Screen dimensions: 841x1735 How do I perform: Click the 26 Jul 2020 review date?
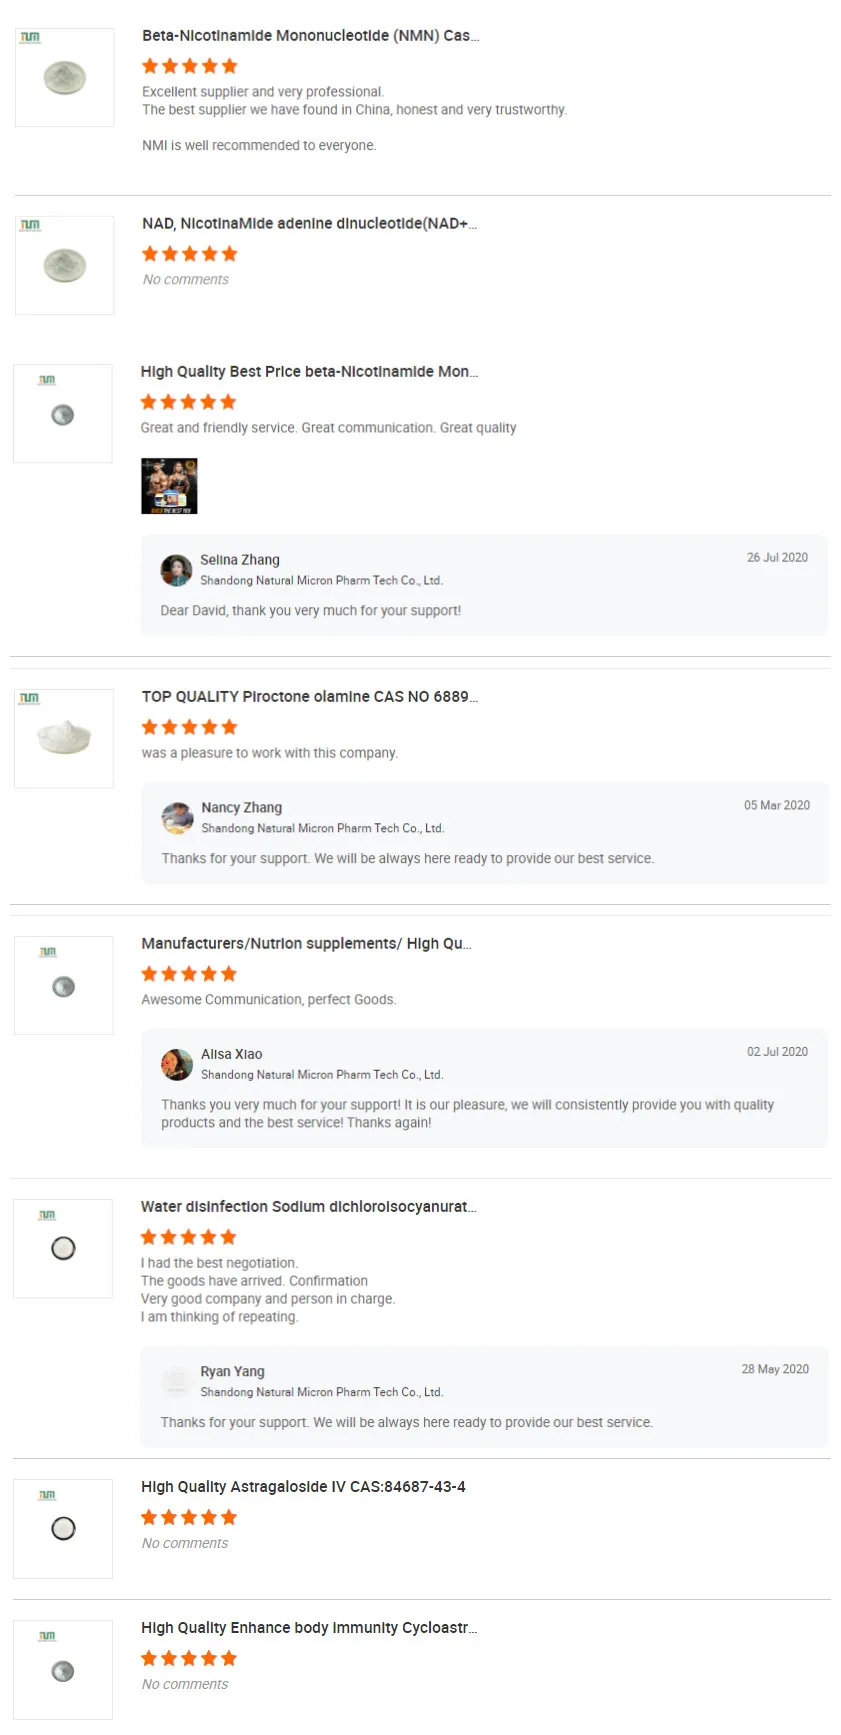pyautogui.click(x=777, y=557)
